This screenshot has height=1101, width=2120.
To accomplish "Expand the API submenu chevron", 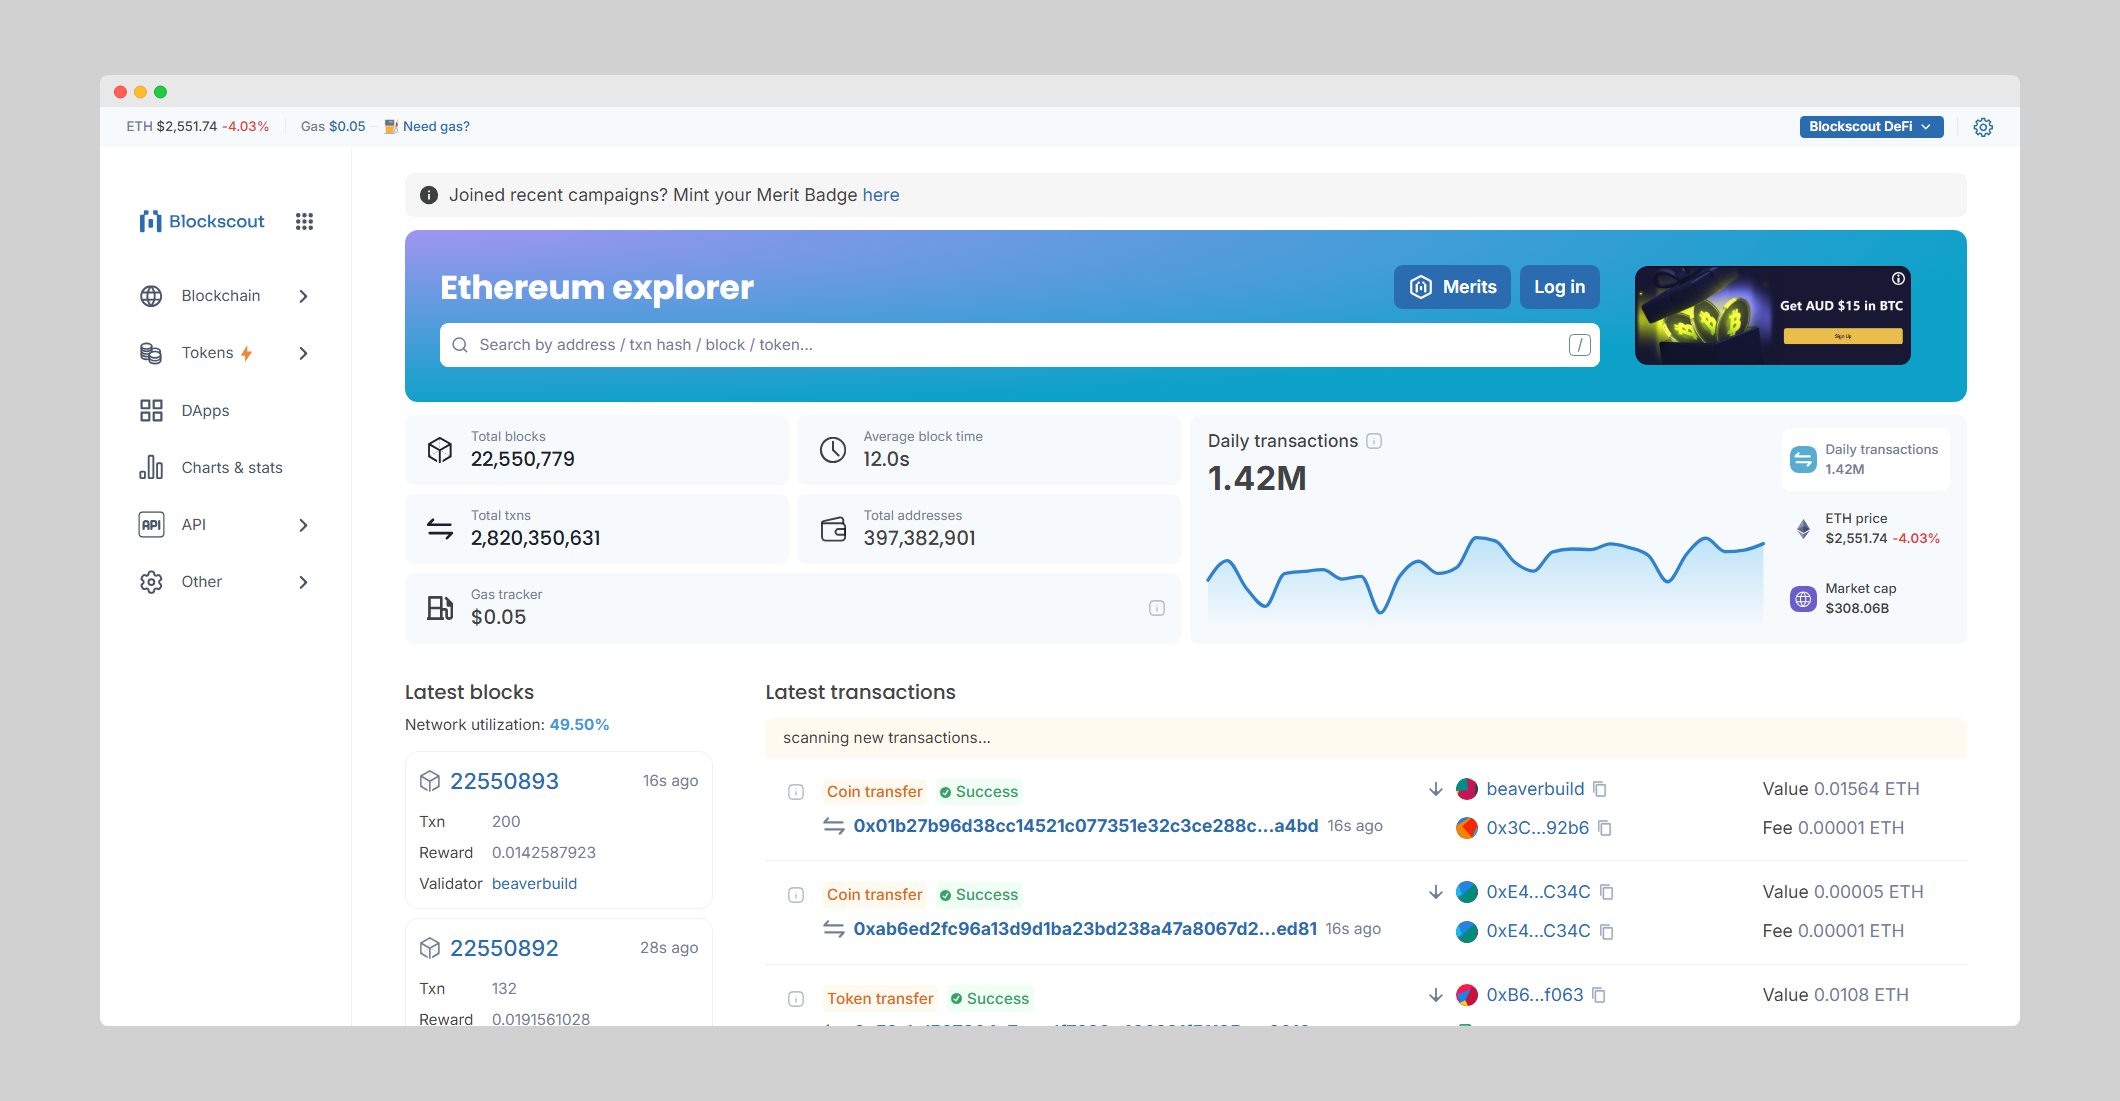I will [303, 525].
